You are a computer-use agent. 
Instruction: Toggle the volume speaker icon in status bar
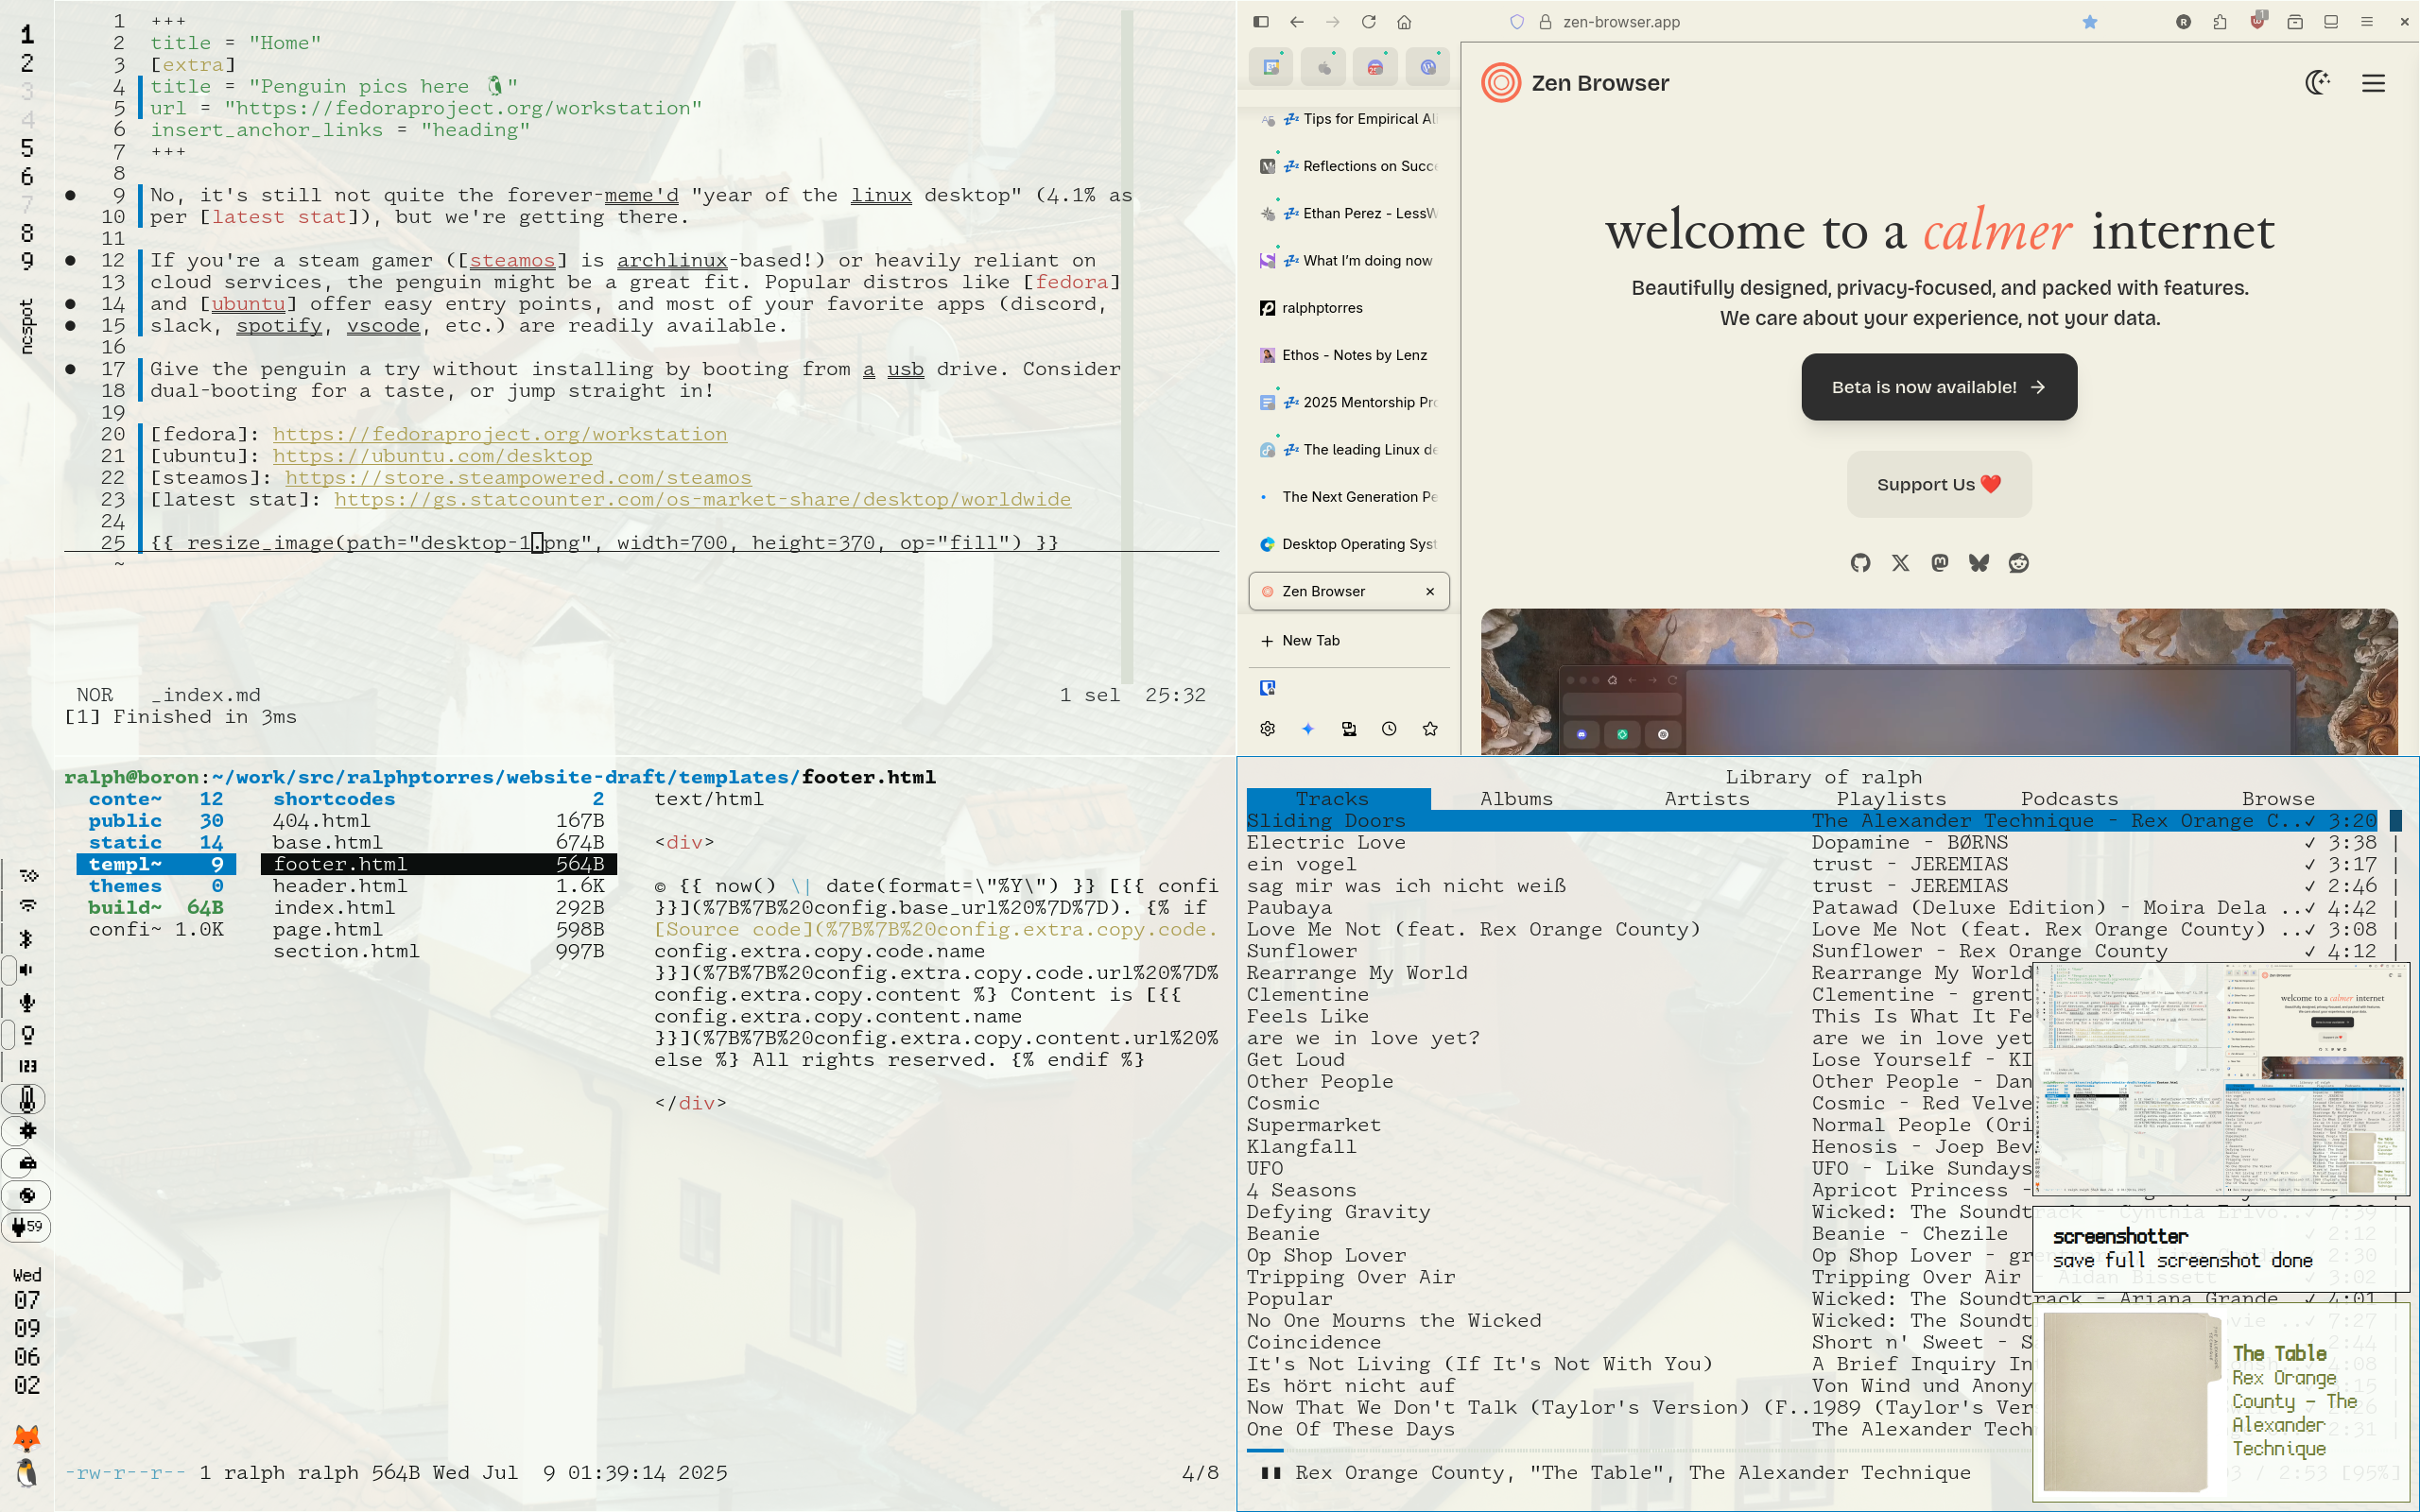(x=27, y=970)
